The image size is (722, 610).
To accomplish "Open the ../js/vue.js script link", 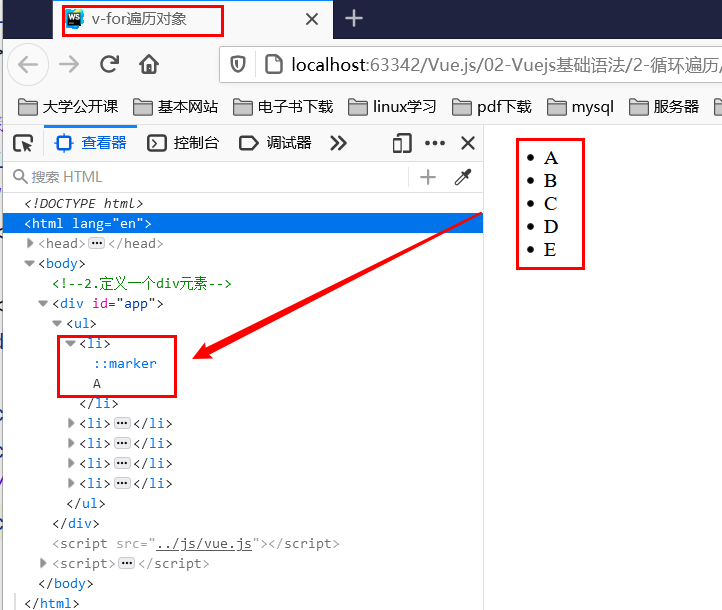I will tap(204, 544).
